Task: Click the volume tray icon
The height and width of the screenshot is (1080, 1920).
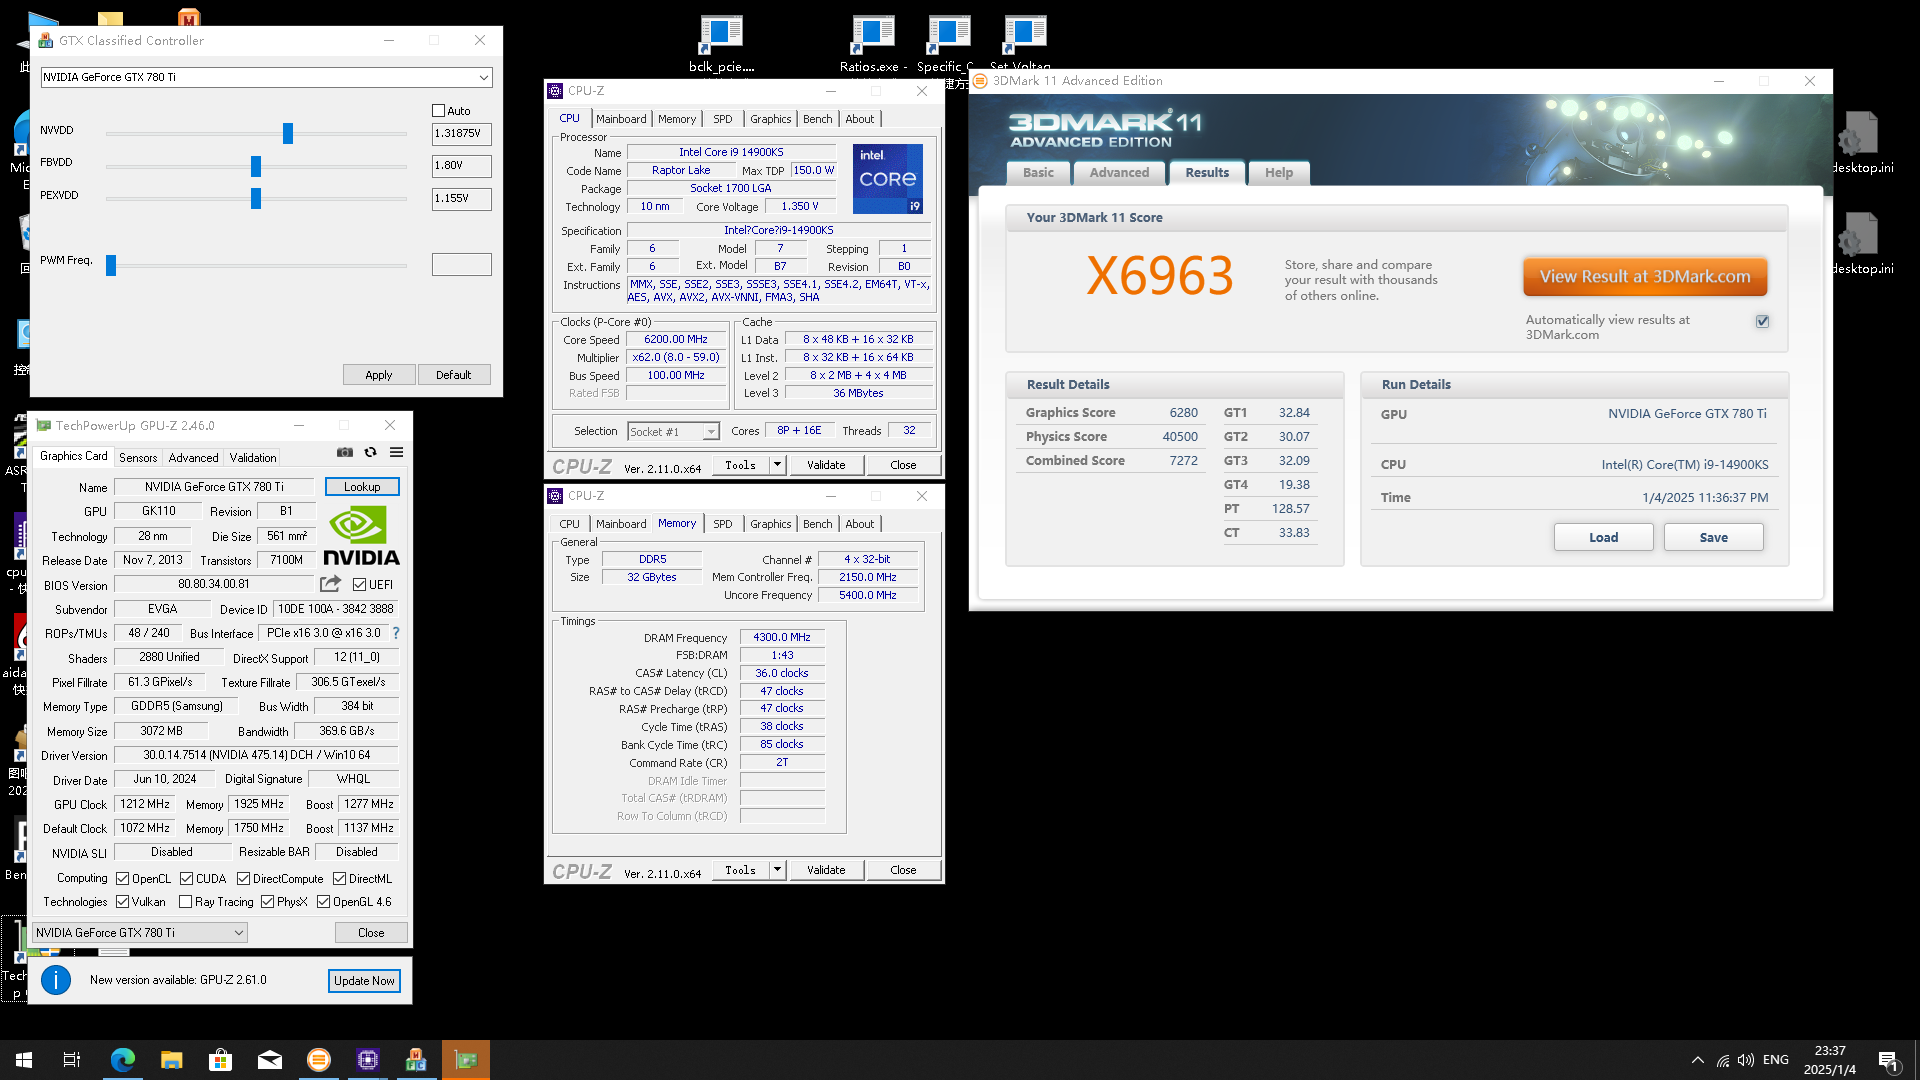Action: point(1746,1060)
